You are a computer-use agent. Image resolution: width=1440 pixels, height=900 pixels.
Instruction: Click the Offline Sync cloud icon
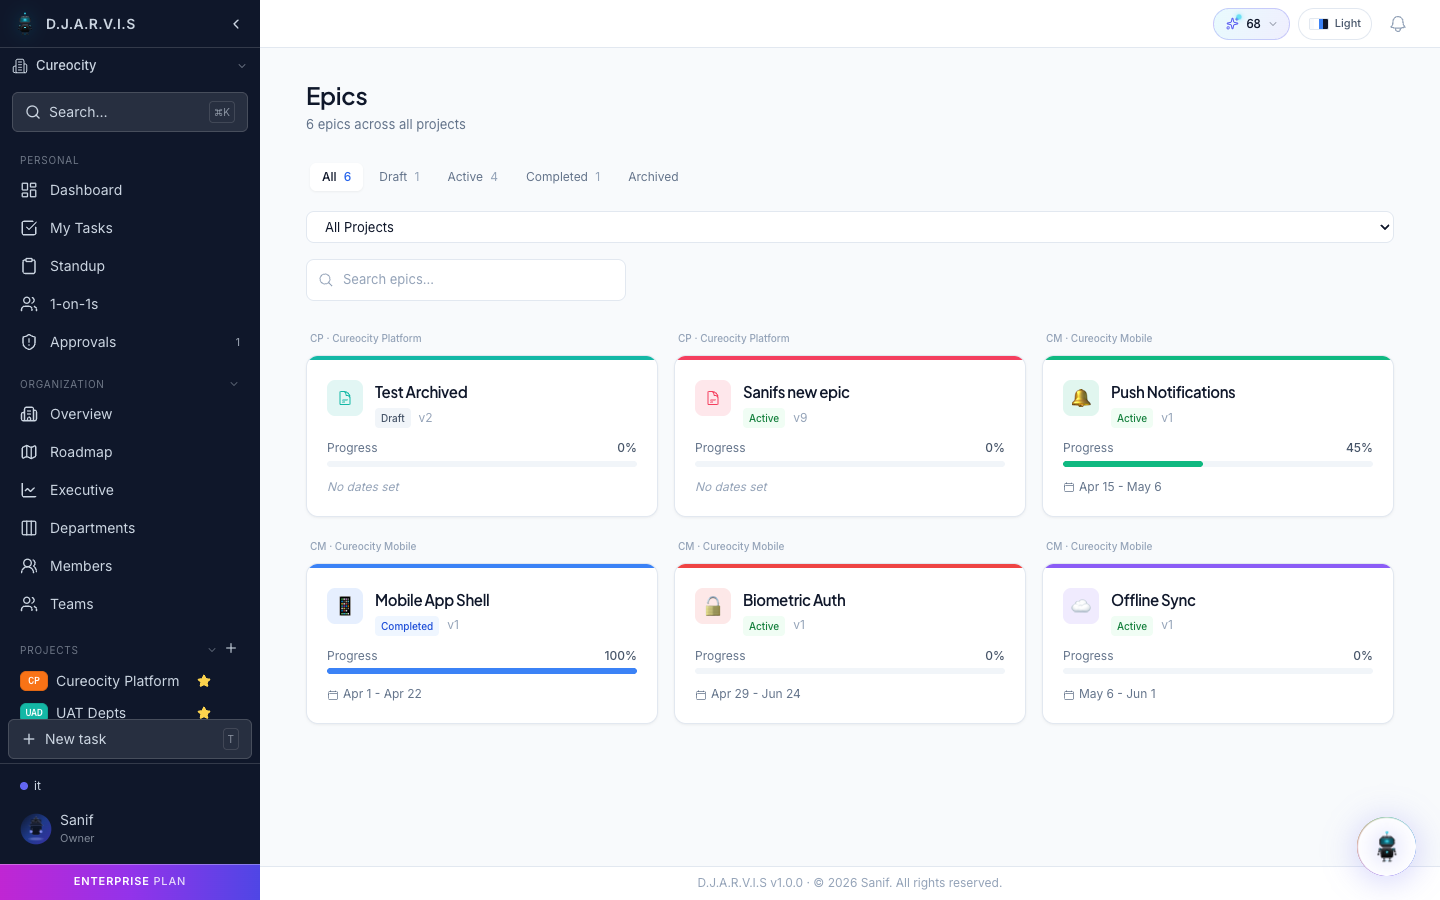[1081, 606]
